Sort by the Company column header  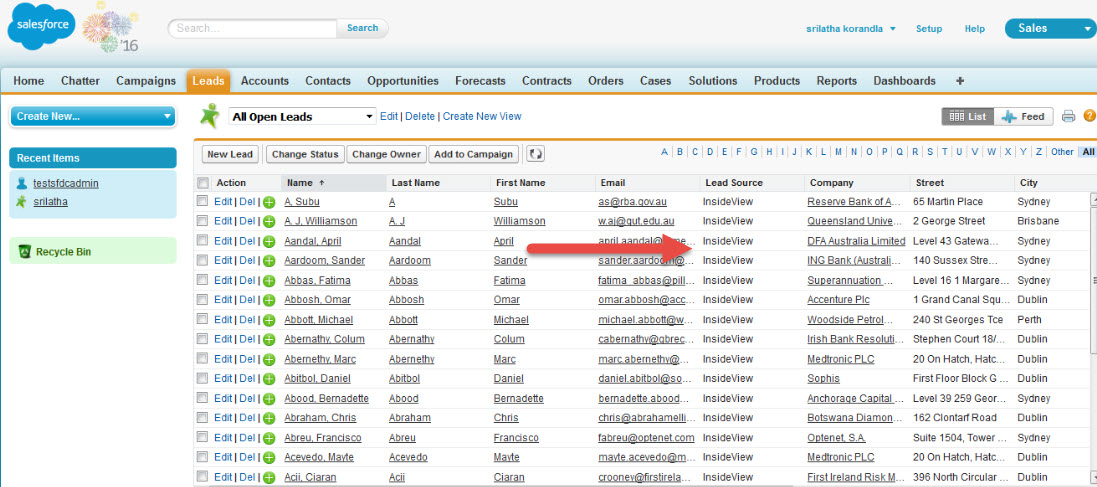tap(857, 183)
